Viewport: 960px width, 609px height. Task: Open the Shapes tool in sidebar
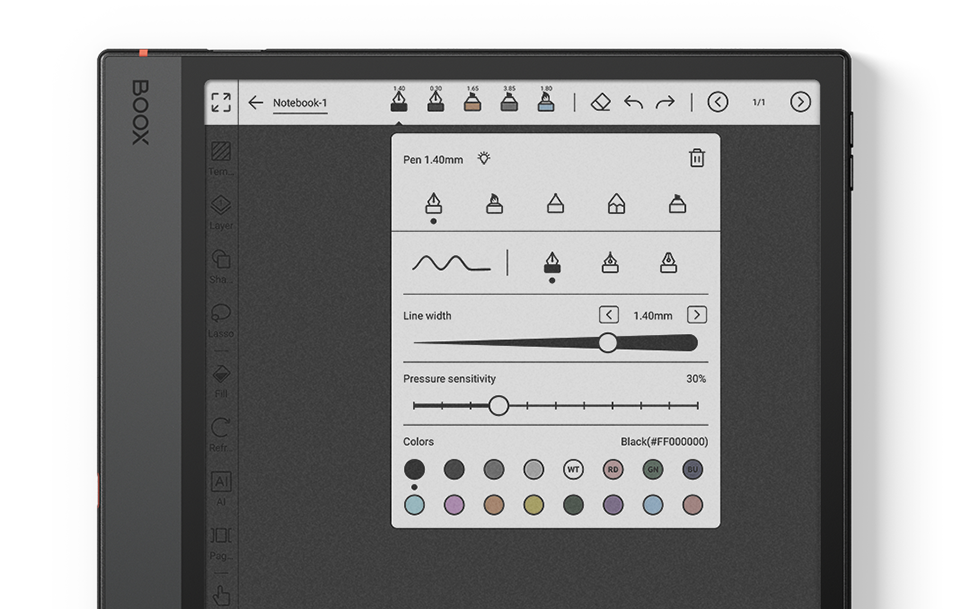tap(221, 266)
